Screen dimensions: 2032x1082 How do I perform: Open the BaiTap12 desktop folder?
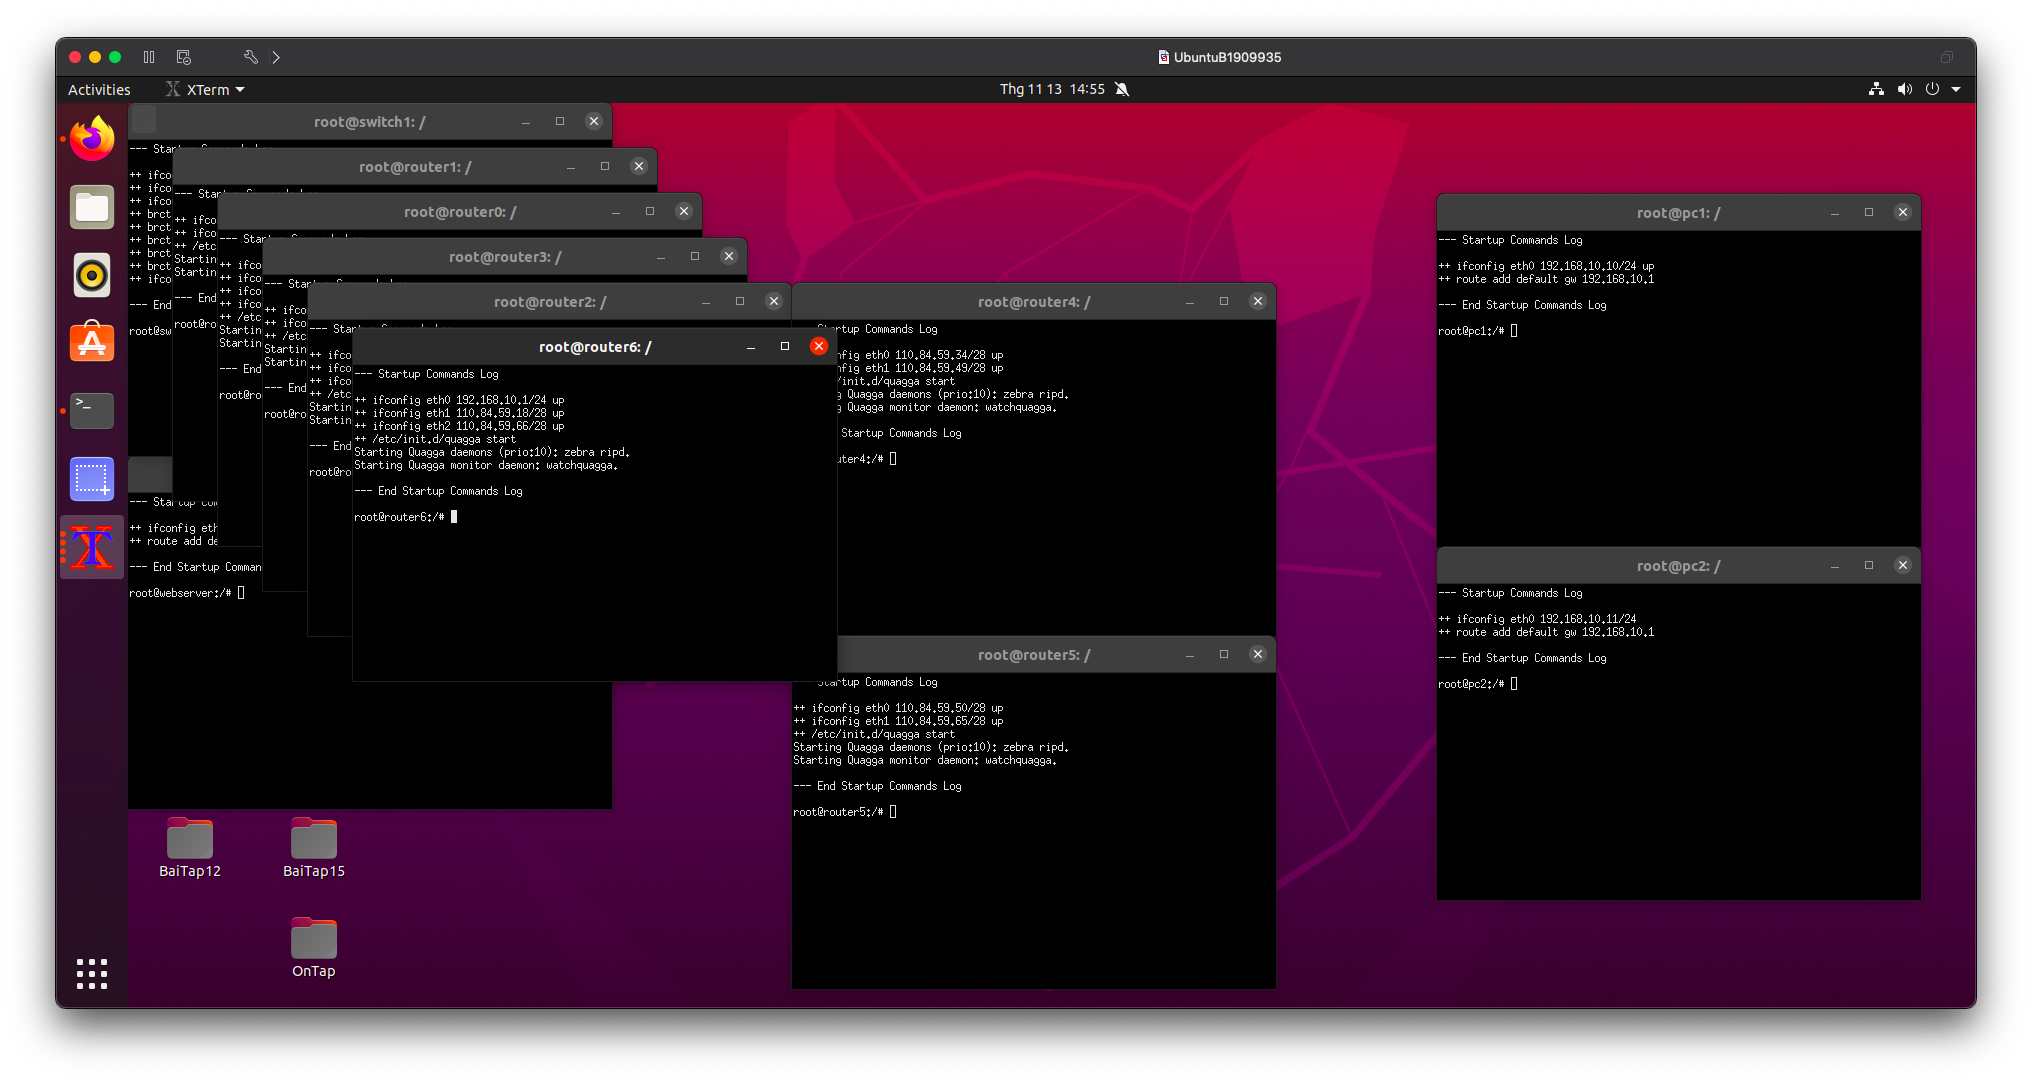(x=190, y=840)
